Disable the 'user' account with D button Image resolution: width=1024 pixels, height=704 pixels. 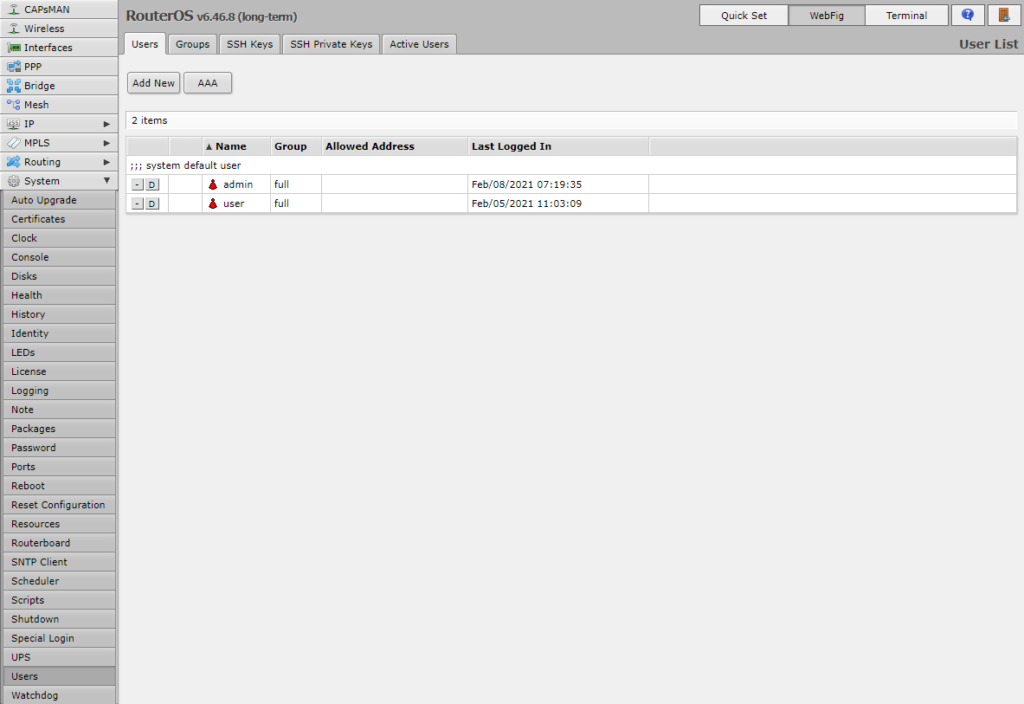click(x=152, y=204)
